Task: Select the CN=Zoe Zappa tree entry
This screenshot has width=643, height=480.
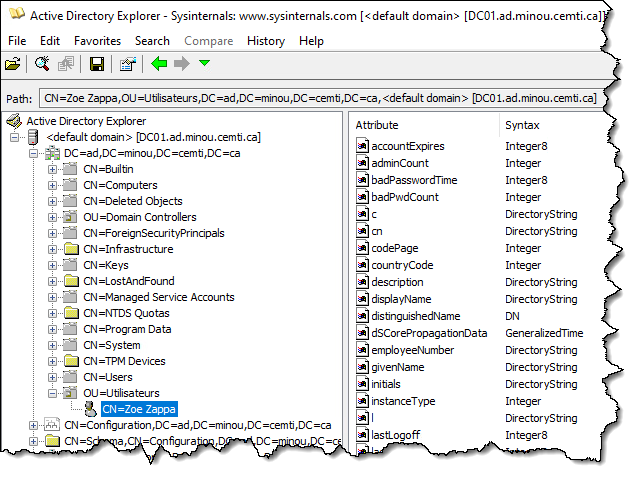Action: (139, 409)
